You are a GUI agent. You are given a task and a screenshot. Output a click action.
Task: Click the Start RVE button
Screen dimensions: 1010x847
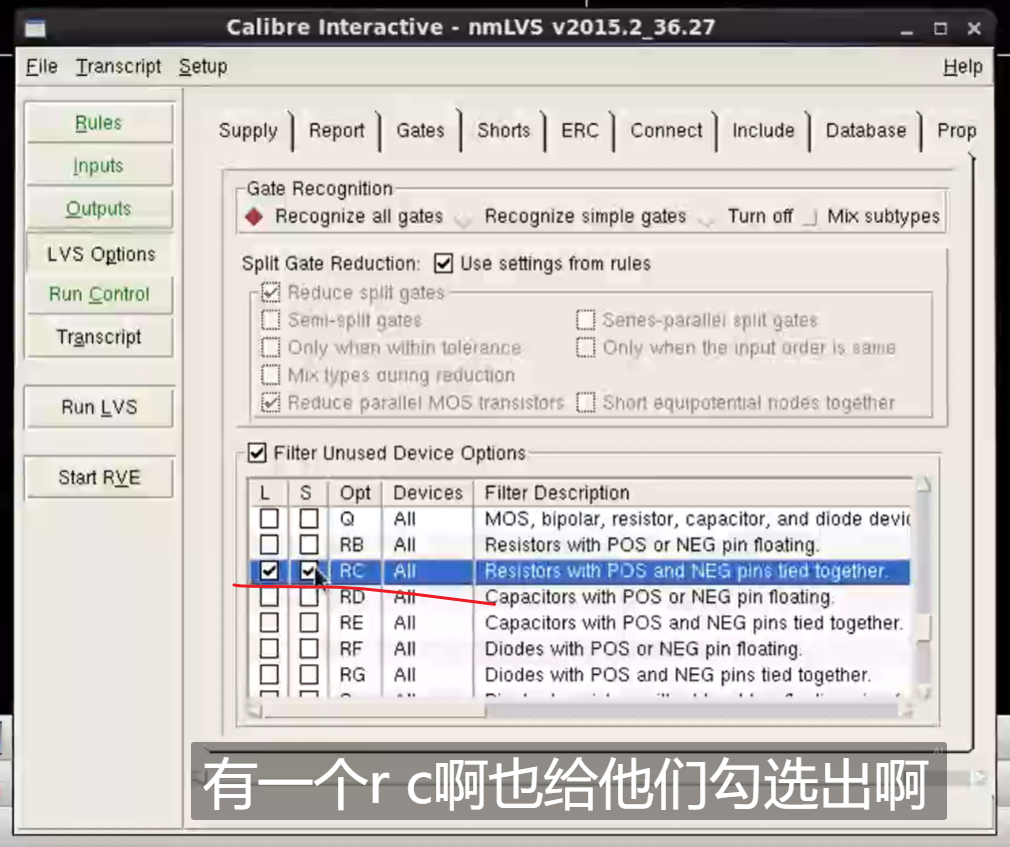tap(99, 477)
